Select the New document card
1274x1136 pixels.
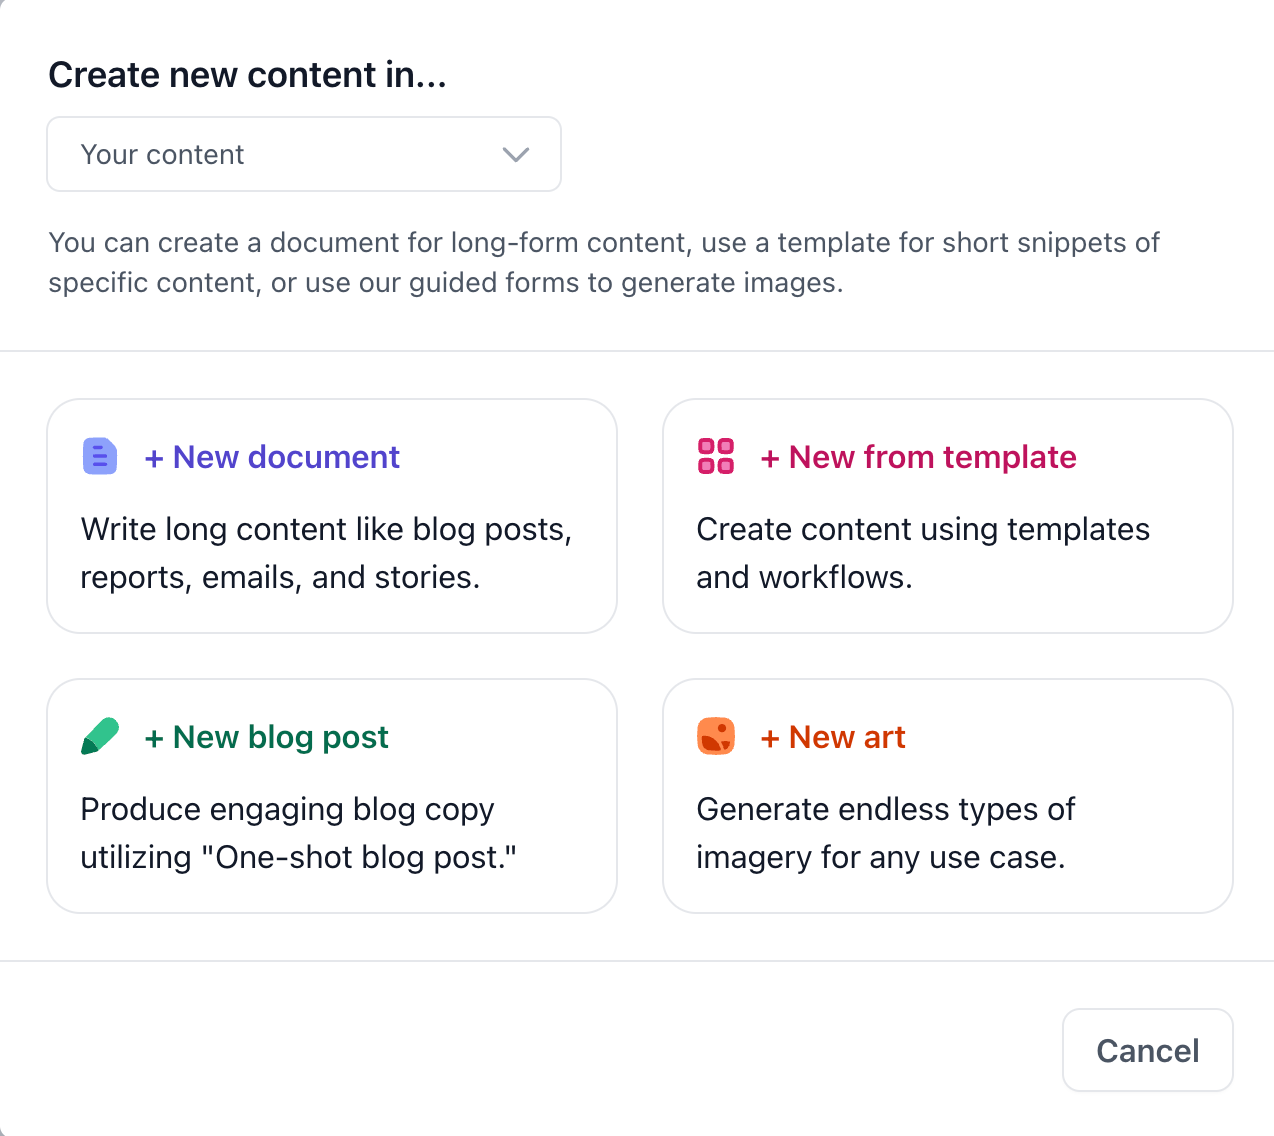tap(331, 515)
